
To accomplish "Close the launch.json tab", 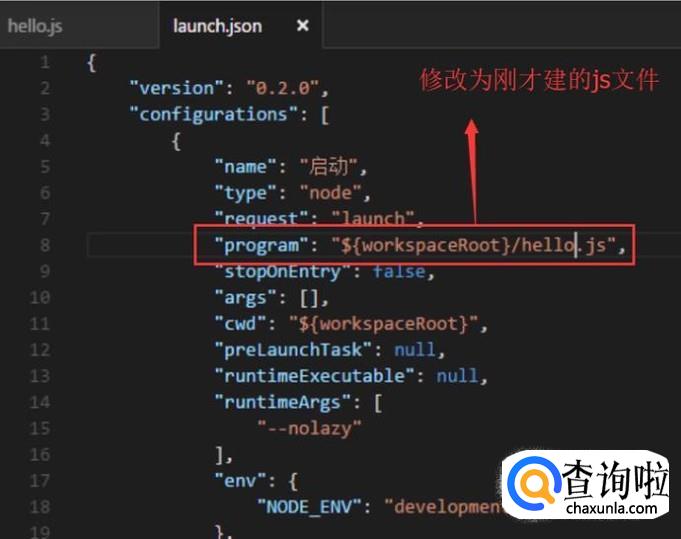I will pos(303,26).
